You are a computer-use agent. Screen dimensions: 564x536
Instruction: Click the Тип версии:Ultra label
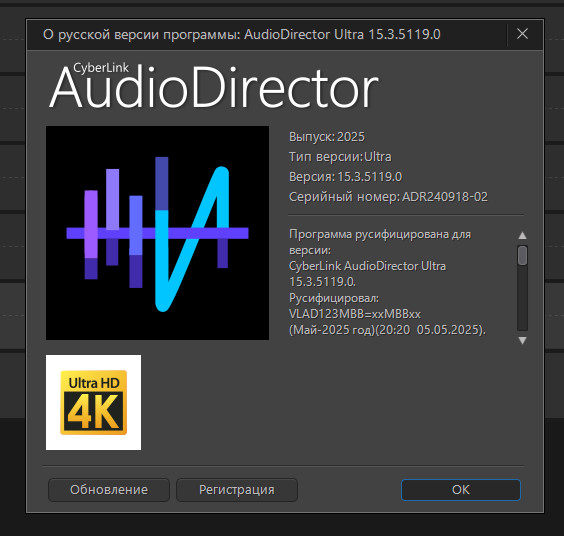point(340,157)
